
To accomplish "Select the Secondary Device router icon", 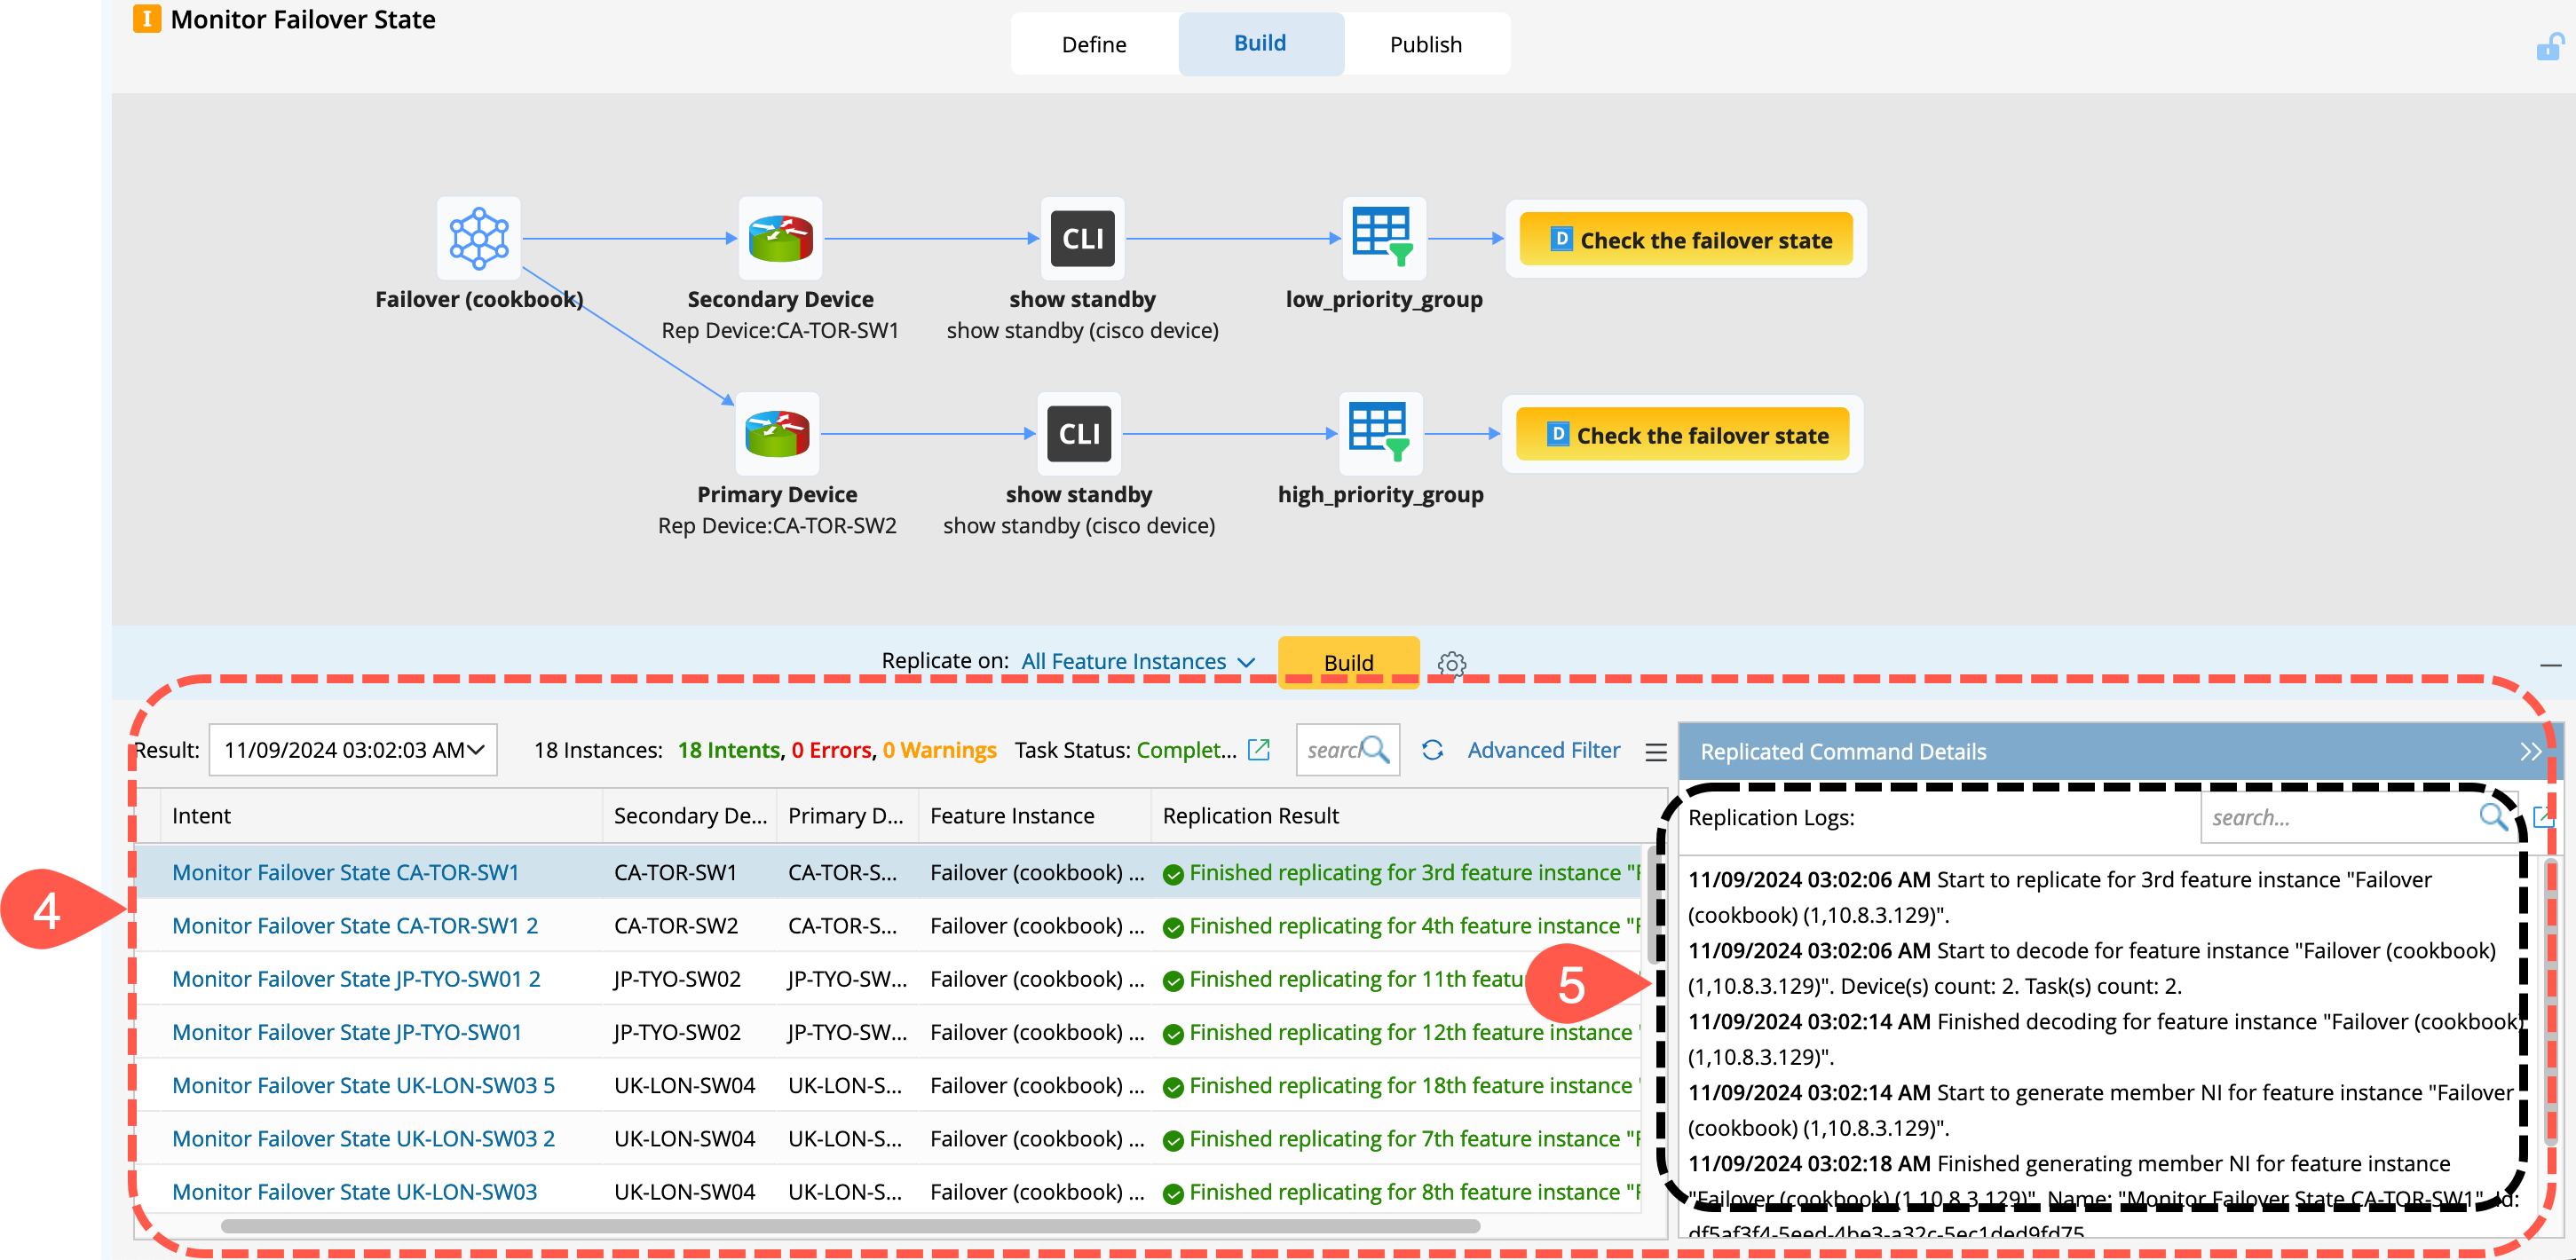I will tap(780, 238).
